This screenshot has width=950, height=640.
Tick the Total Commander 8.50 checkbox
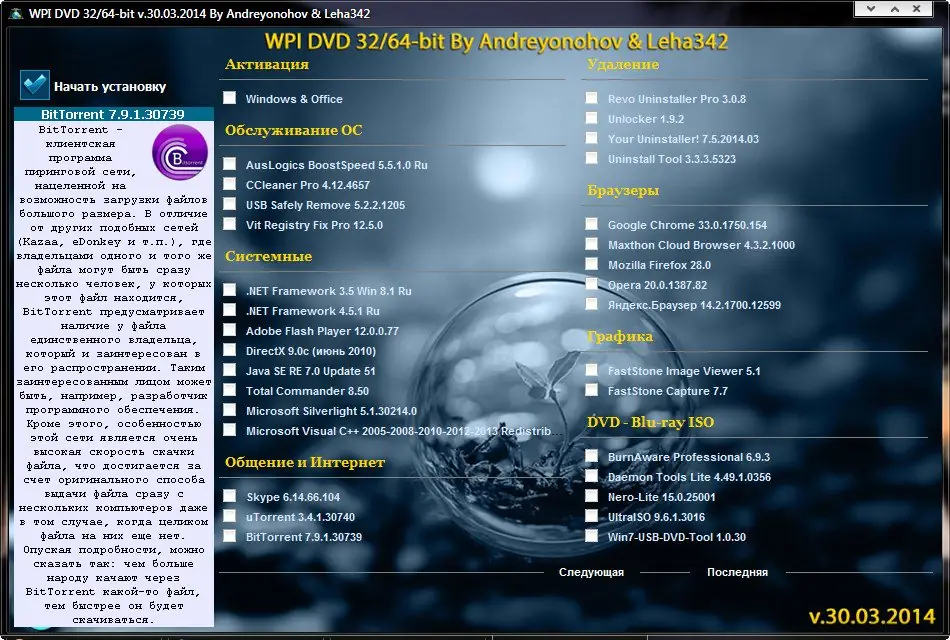tap(230, 390)
